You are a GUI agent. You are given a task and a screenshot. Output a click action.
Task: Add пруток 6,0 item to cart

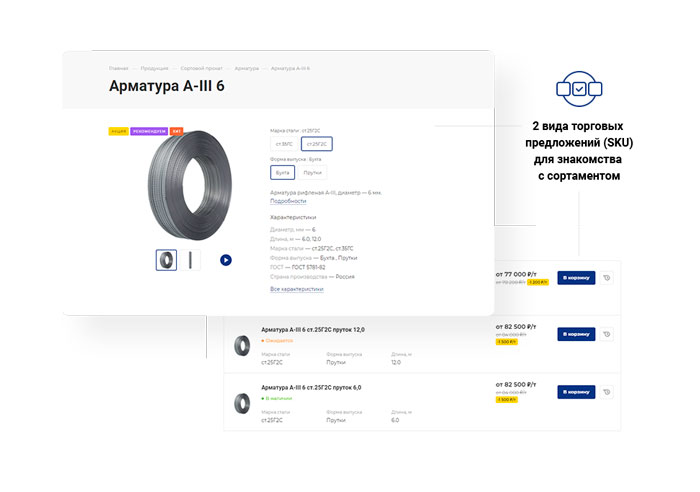(576, 392)
